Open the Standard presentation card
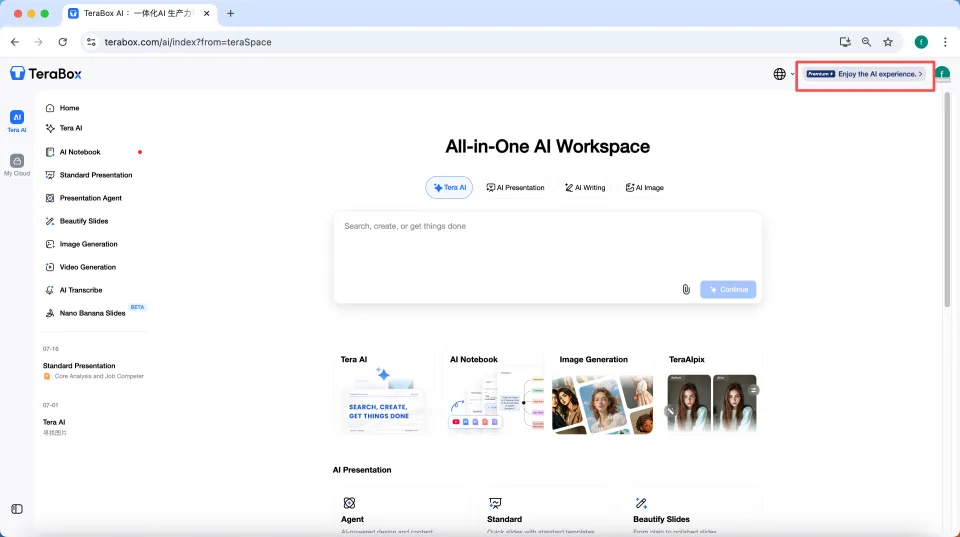 click(547, 512)
